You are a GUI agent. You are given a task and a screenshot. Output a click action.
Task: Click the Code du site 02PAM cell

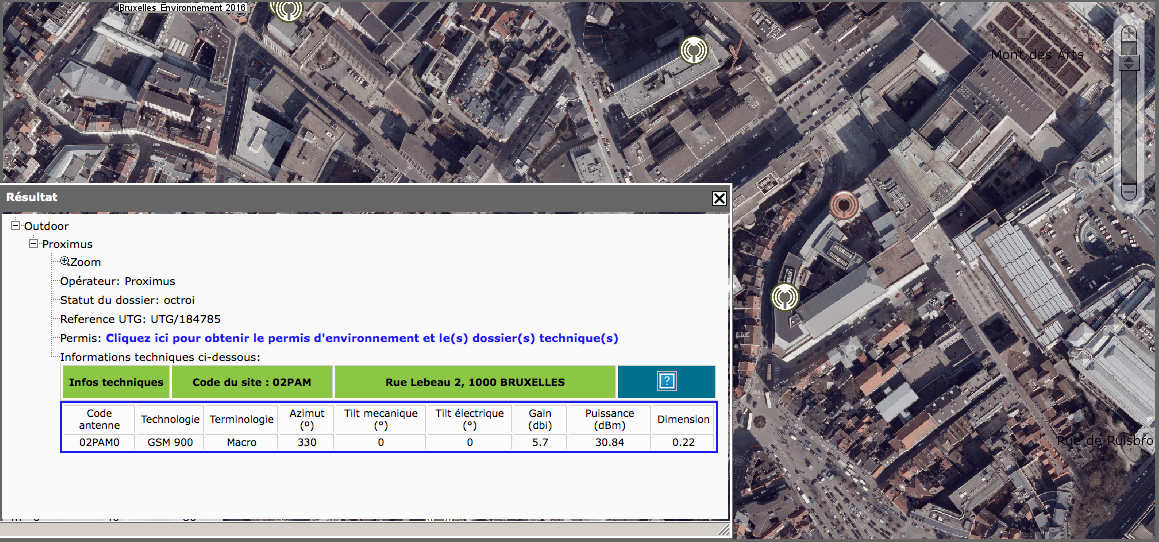click(252, 382)
